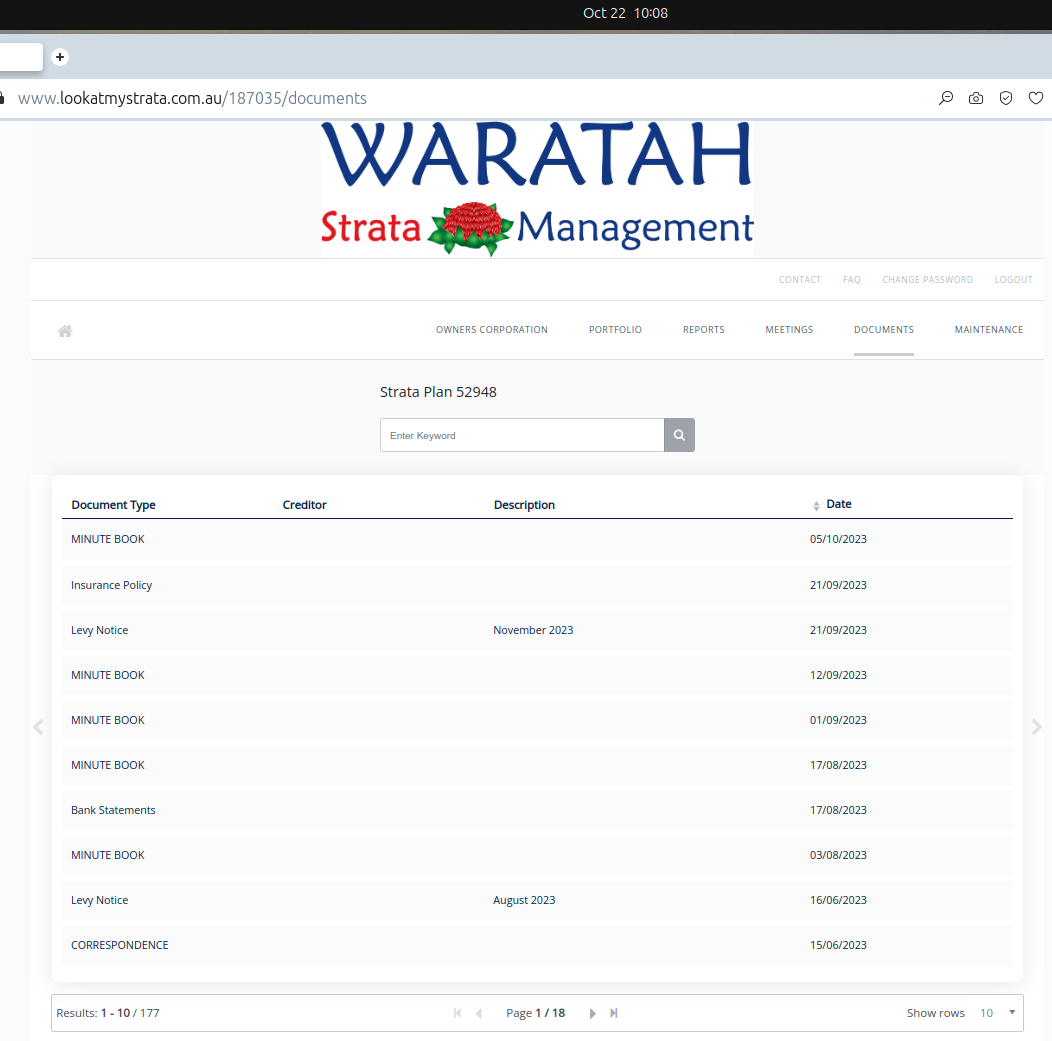Open the Owners Corporation menu
This screenshot has height=1041, width=1052.
(x=492, y=329)
